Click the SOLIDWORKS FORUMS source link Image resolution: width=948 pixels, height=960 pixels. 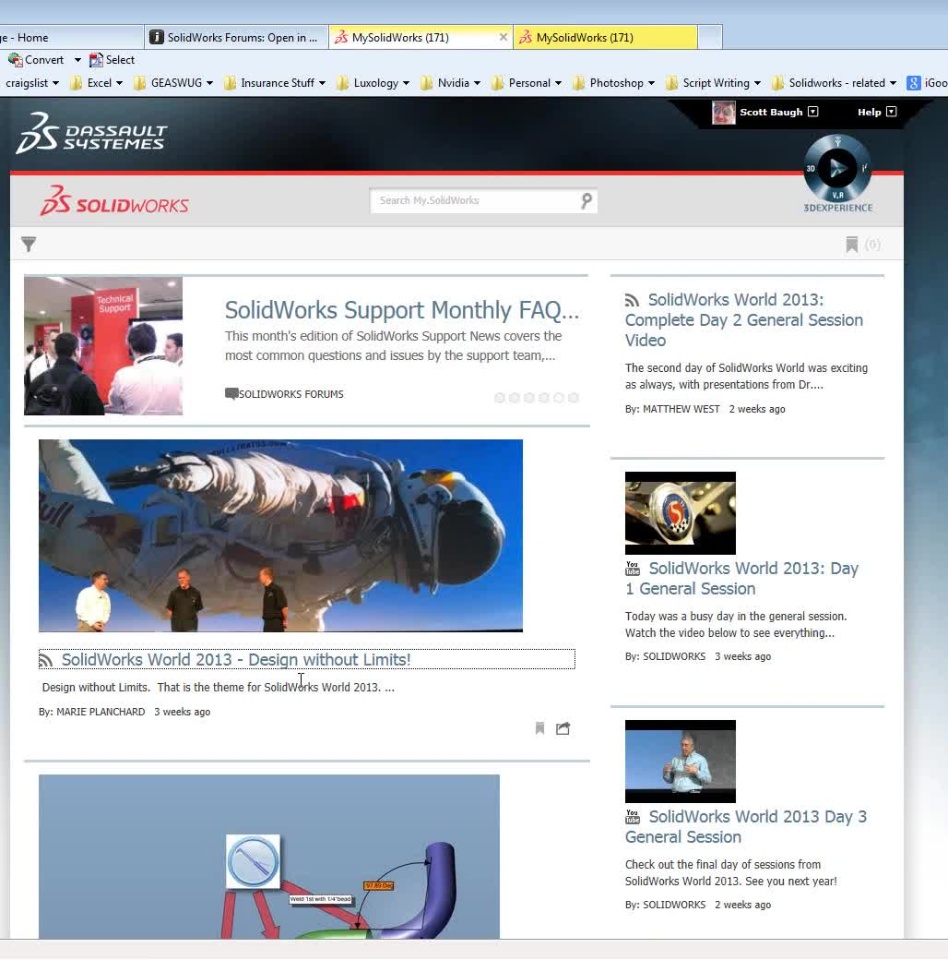pyautogui.click(x=291, y=394)
